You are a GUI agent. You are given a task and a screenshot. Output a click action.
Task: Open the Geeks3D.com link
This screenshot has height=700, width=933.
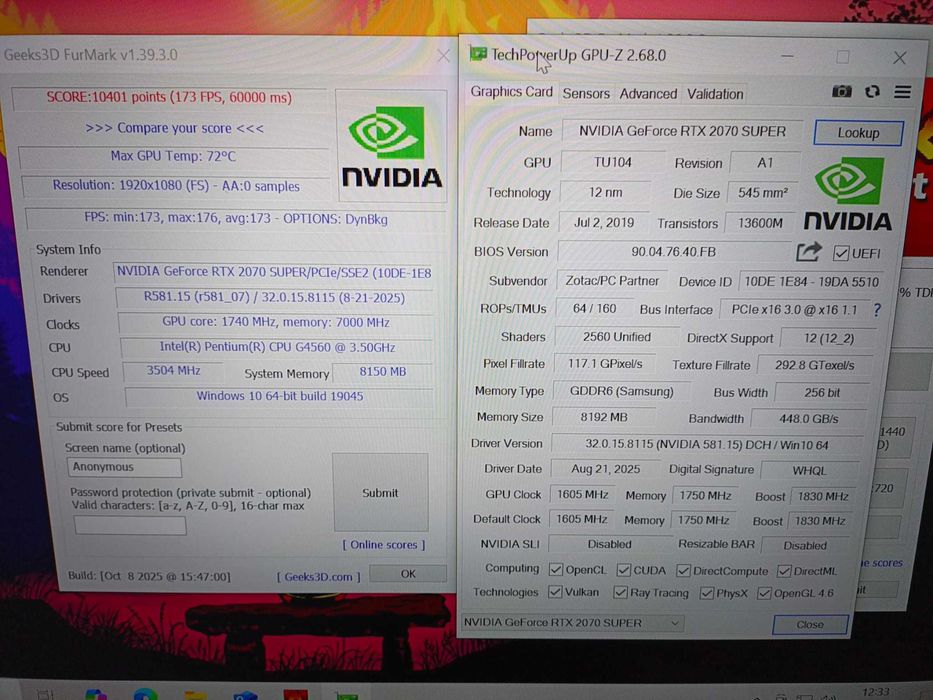[318, 576]
